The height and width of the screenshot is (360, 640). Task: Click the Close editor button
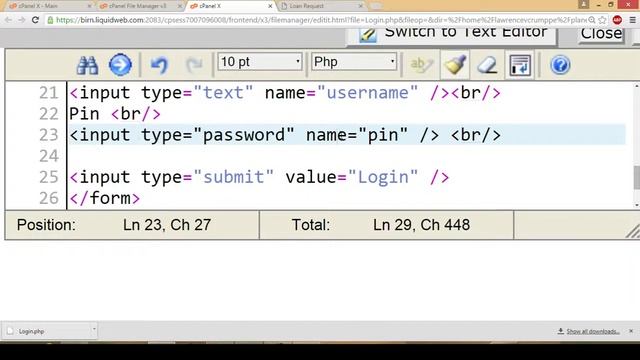point(601,34)
